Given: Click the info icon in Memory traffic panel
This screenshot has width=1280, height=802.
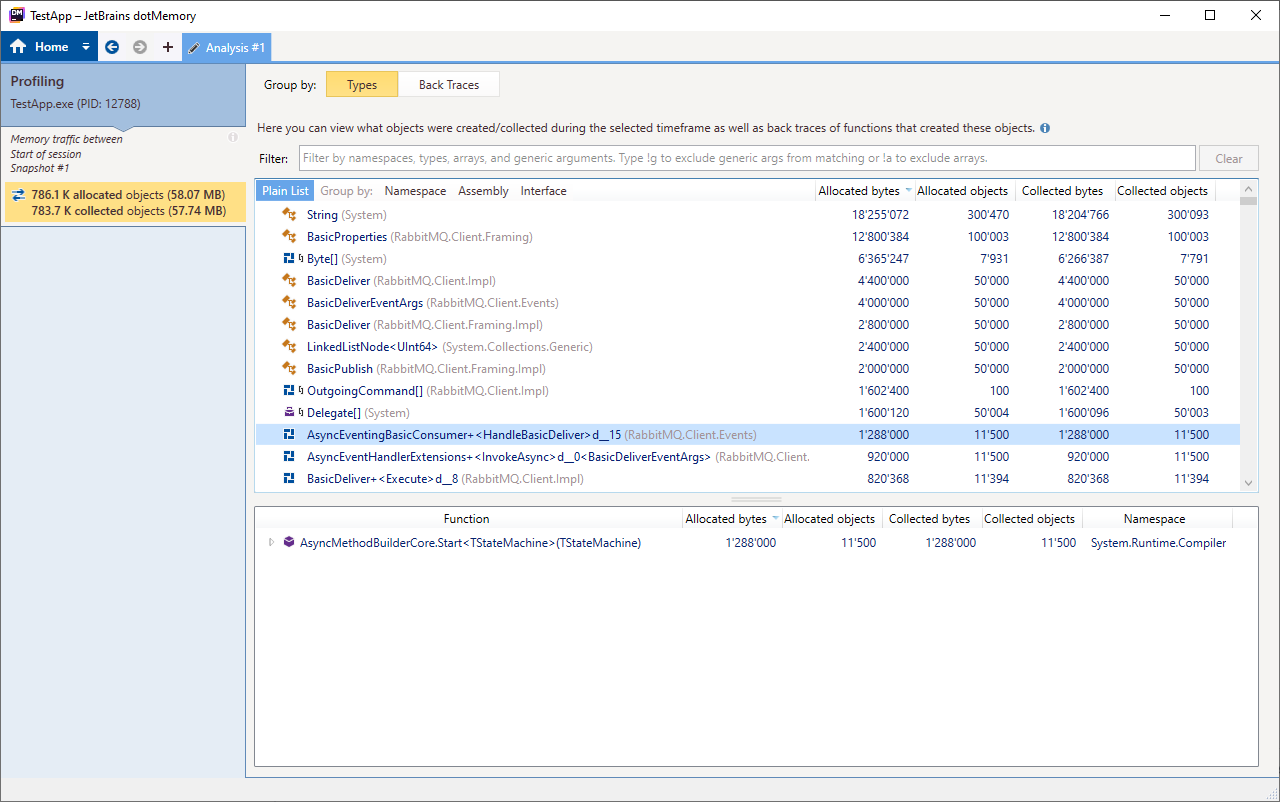Looking at the screenshot, I should tap(233, 137).
